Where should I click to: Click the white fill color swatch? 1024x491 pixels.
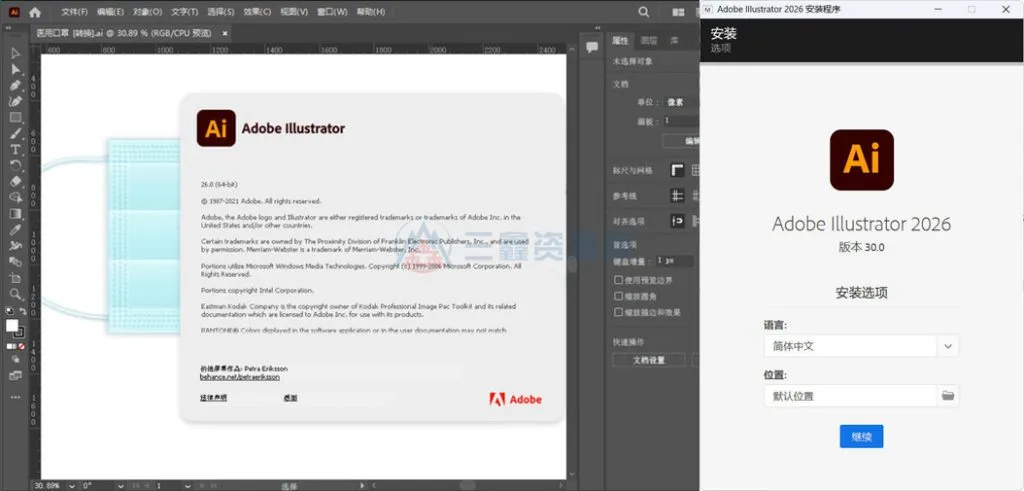click(x=12, y=325)
